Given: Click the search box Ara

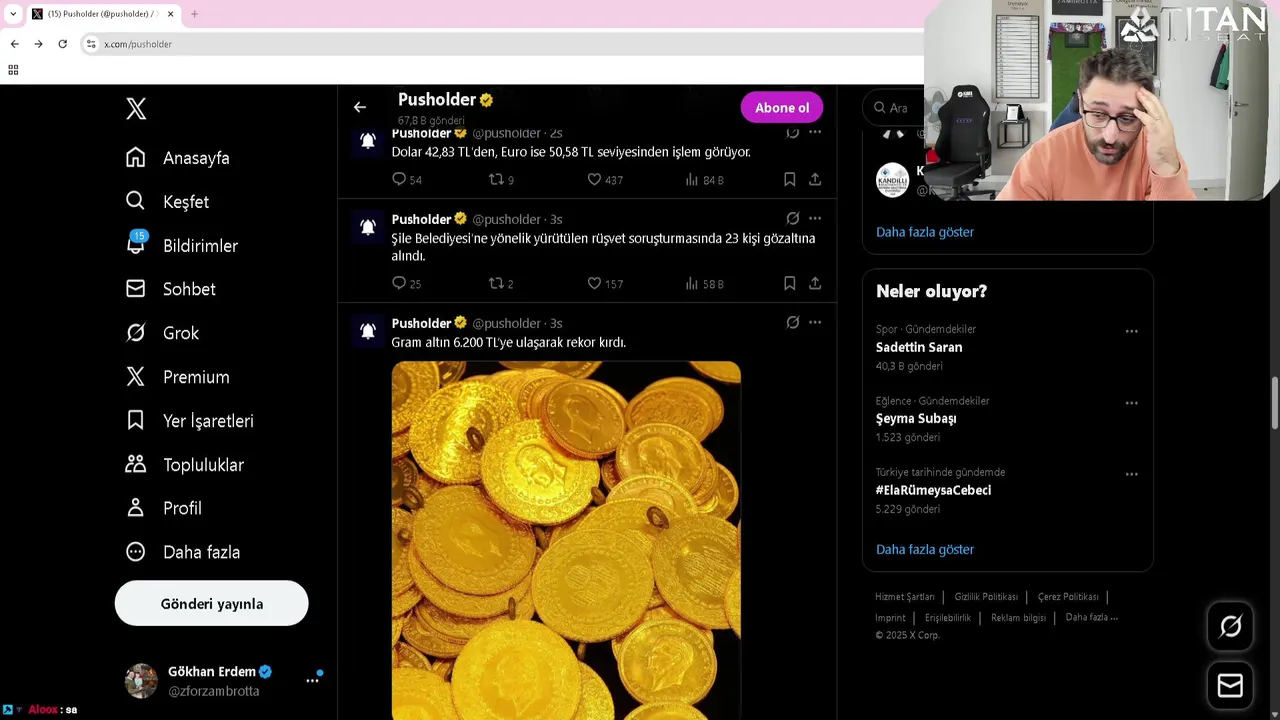Looking at the screenshot, I should pos(893,108).
